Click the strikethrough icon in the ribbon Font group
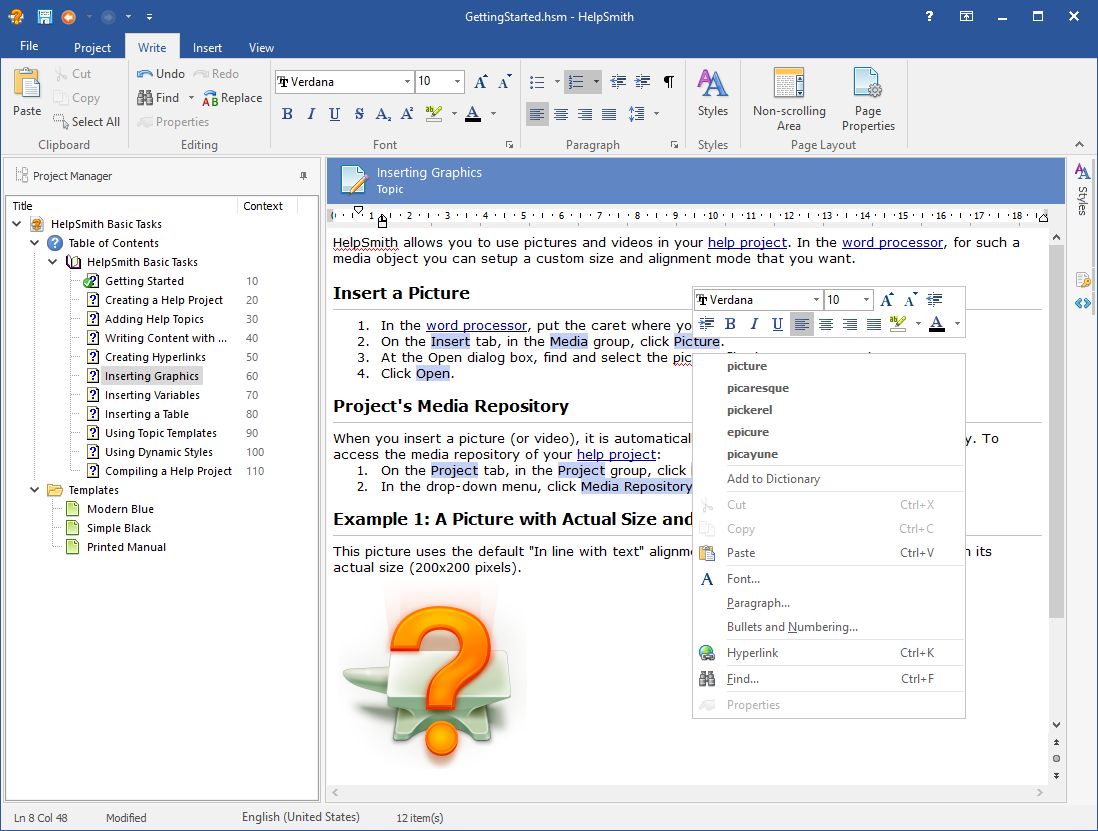 359,114
